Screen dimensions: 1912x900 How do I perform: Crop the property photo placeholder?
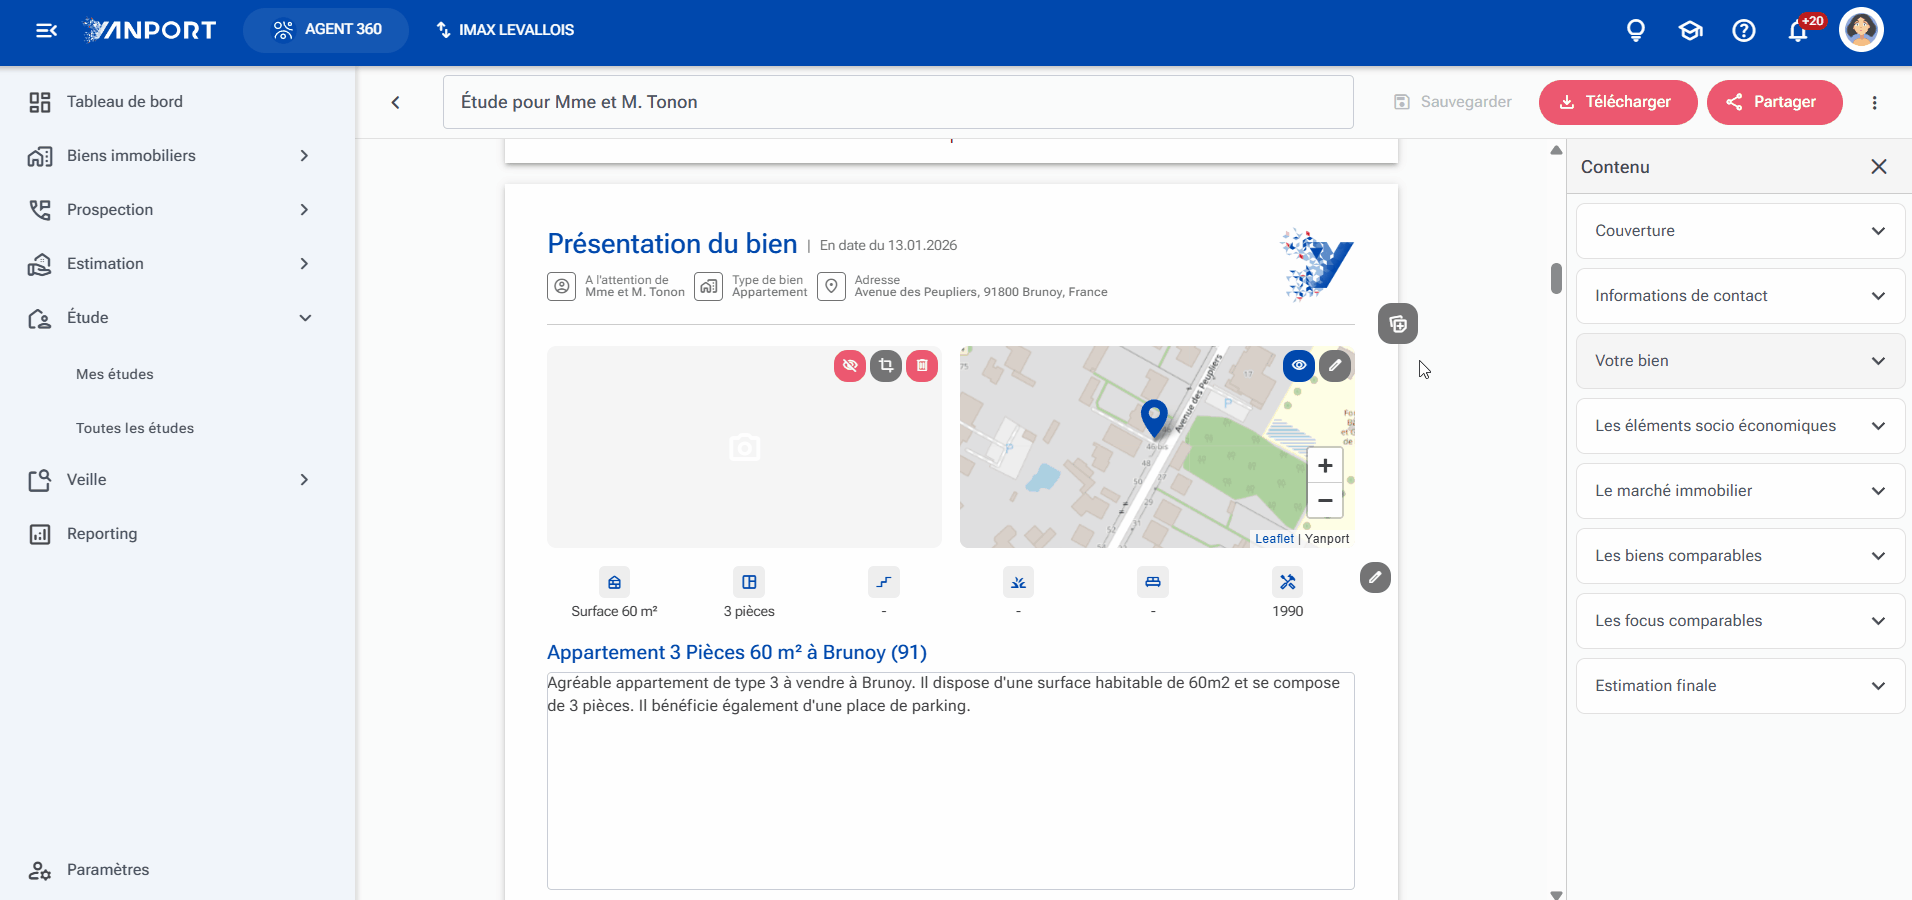(x=886, y=366)
